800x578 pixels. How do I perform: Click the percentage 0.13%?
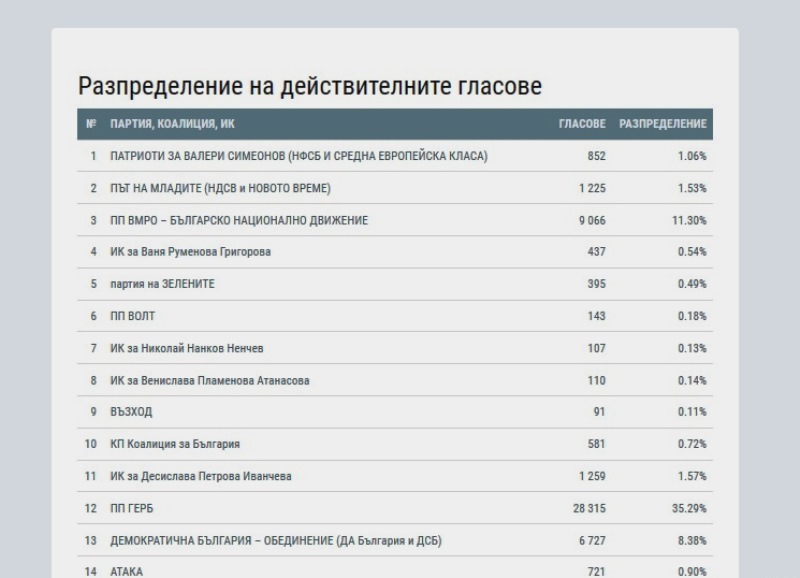pos(692,348)
